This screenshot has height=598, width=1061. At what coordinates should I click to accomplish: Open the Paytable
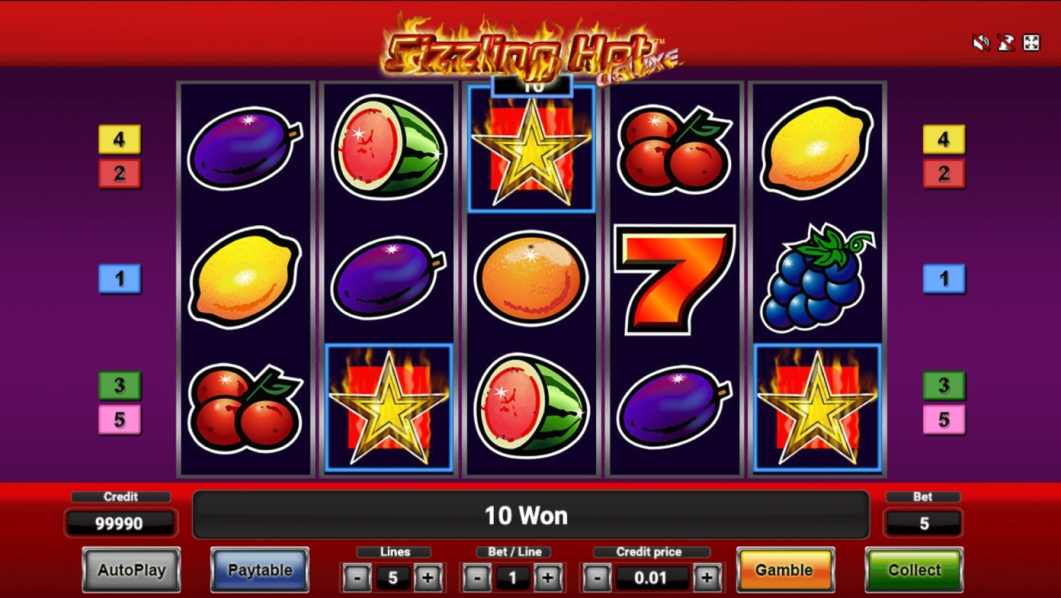coord(260,570)
